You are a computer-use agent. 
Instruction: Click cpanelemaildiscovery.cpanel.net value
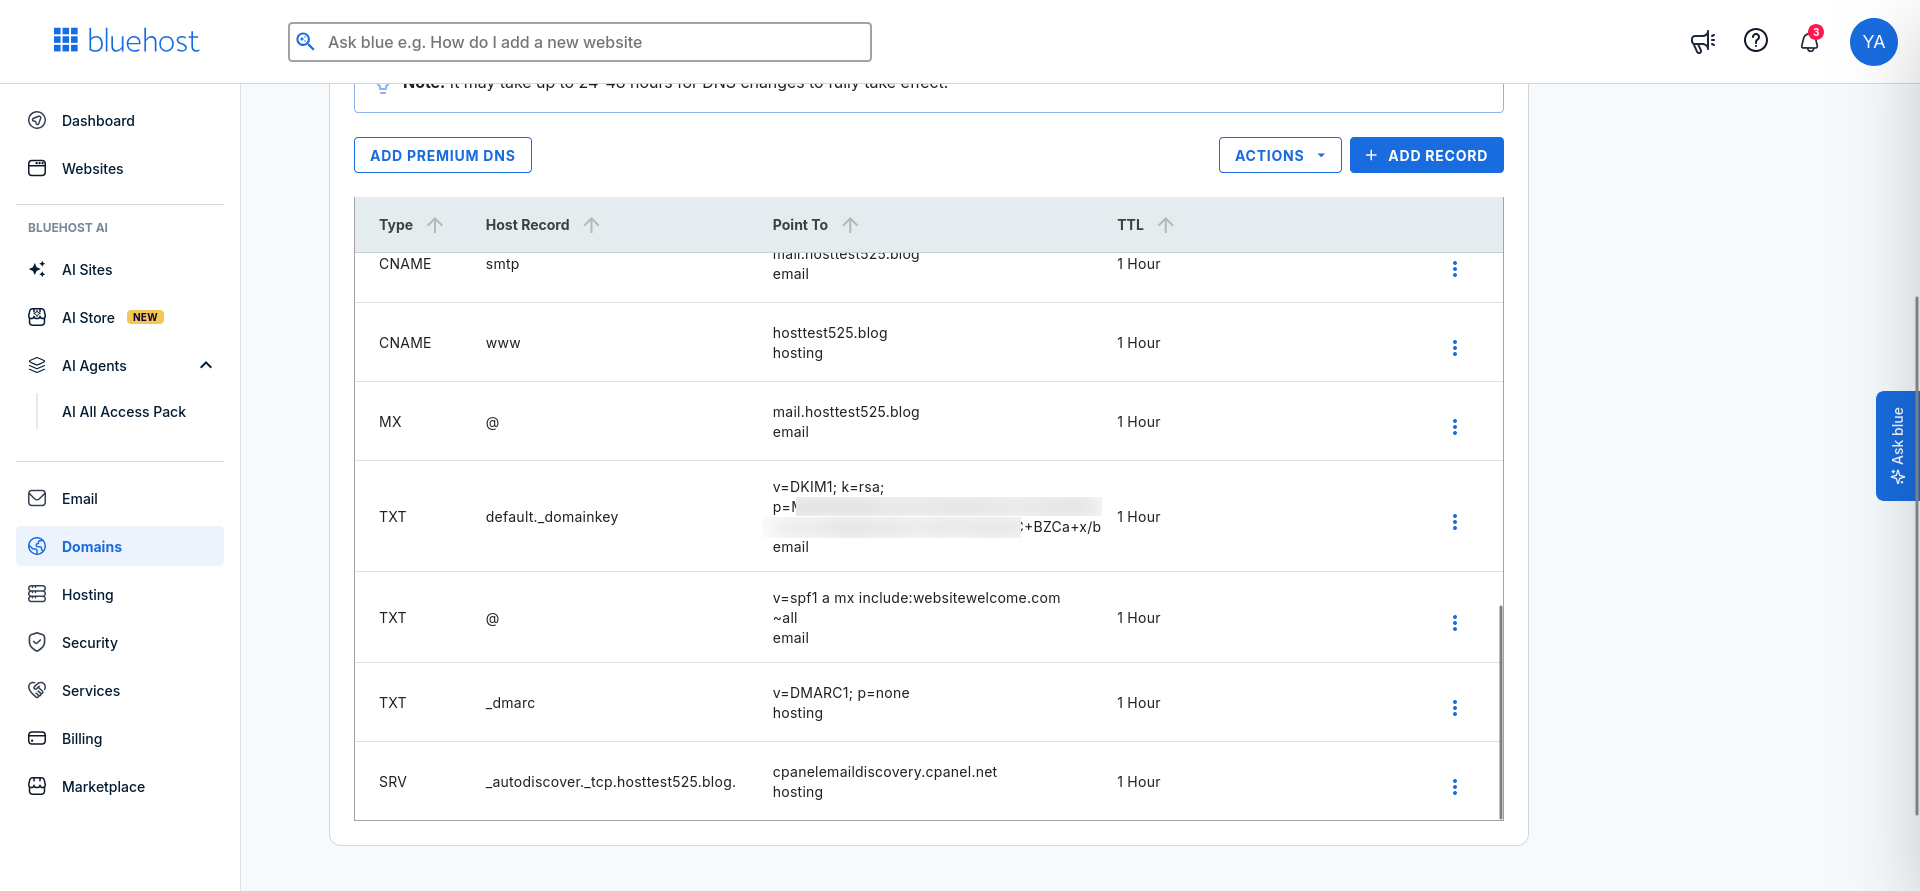click(885, 772)
